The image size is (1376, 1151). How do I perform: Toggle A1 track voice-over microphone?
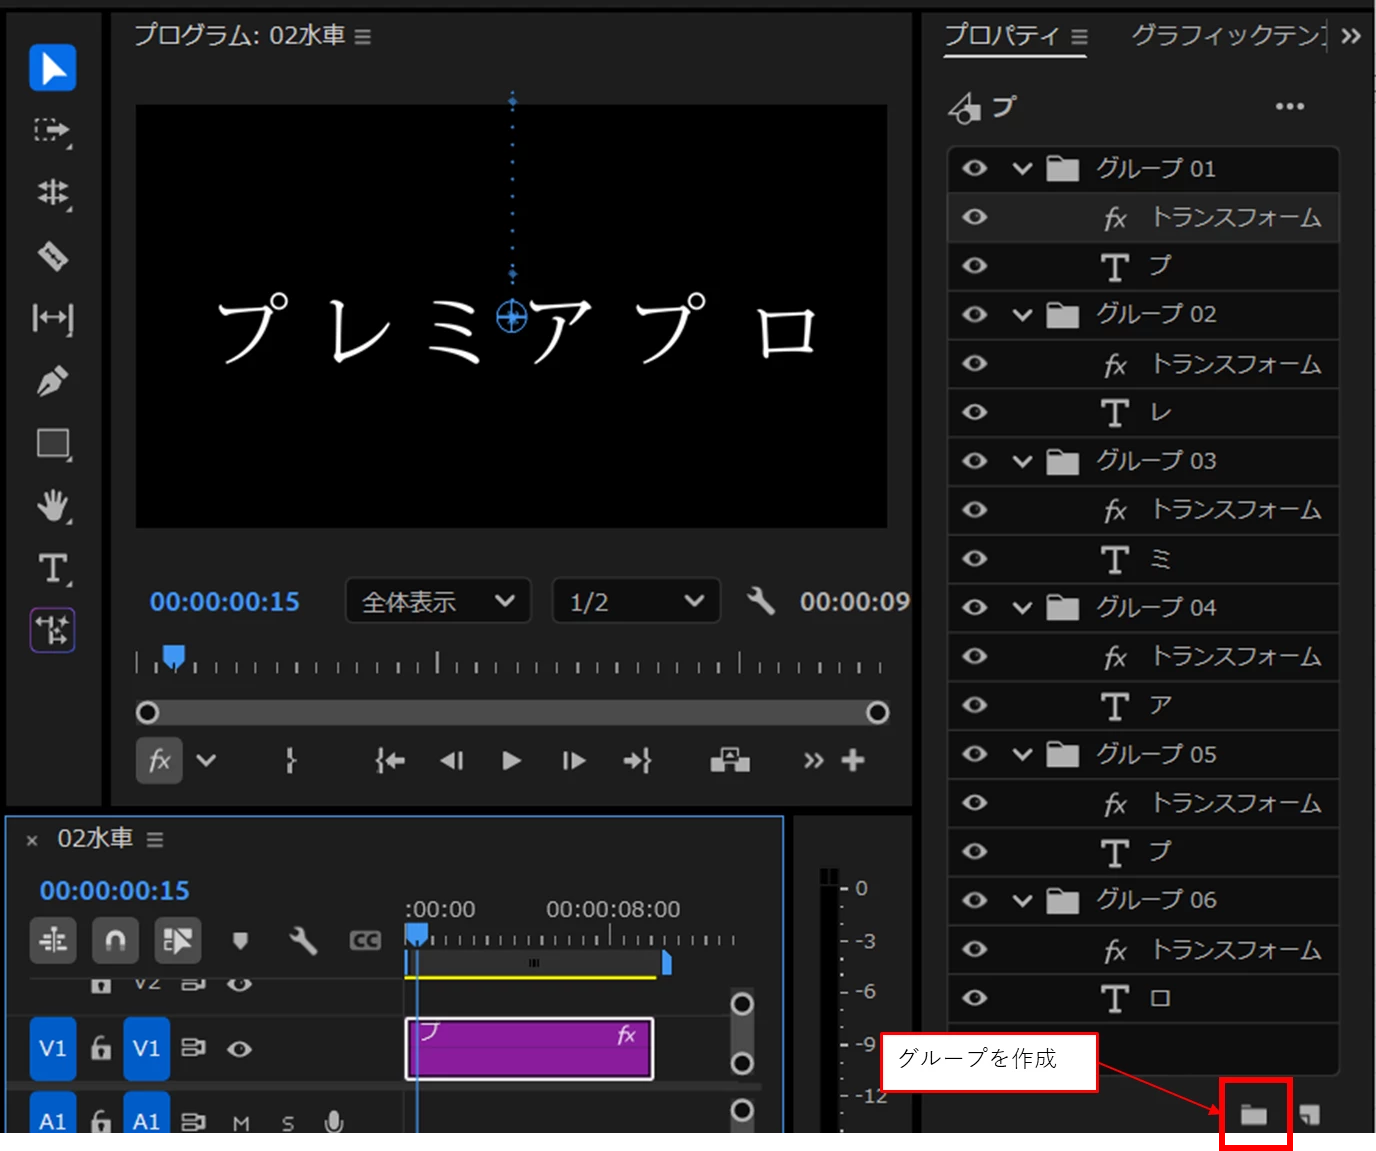pos(334,1122)
